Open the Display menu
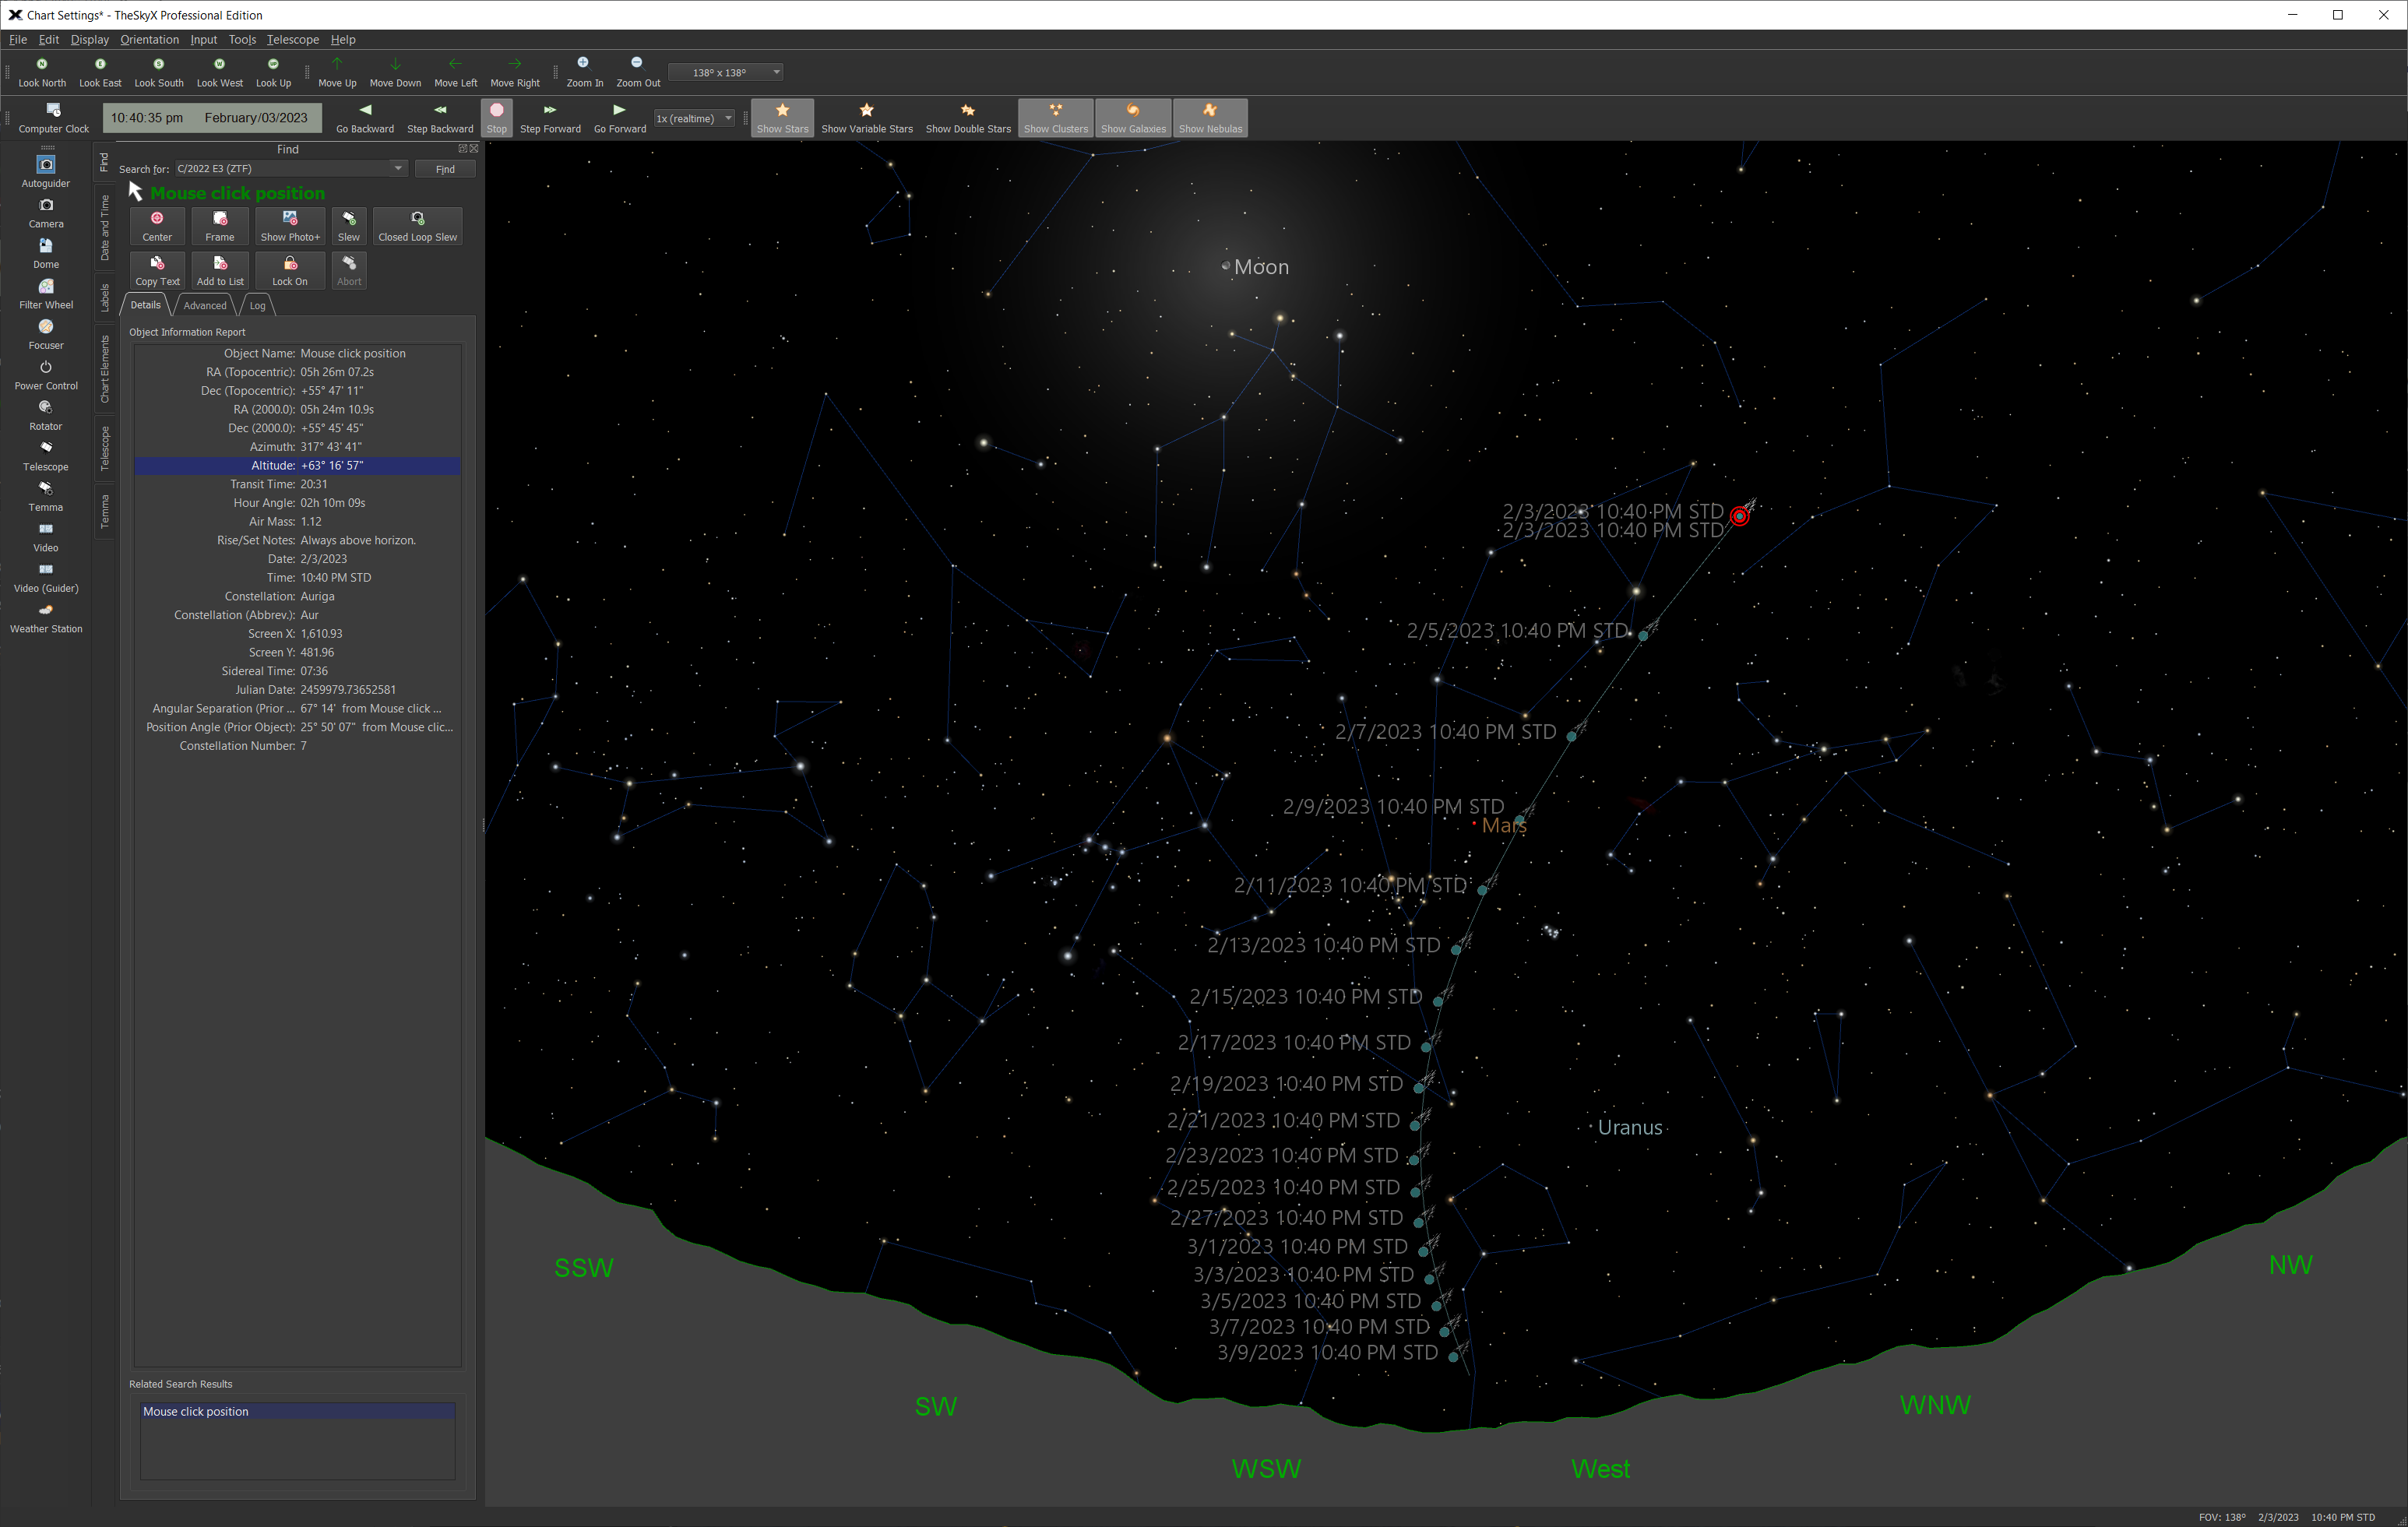2408x1527 pixels. (x=89, y=39)
